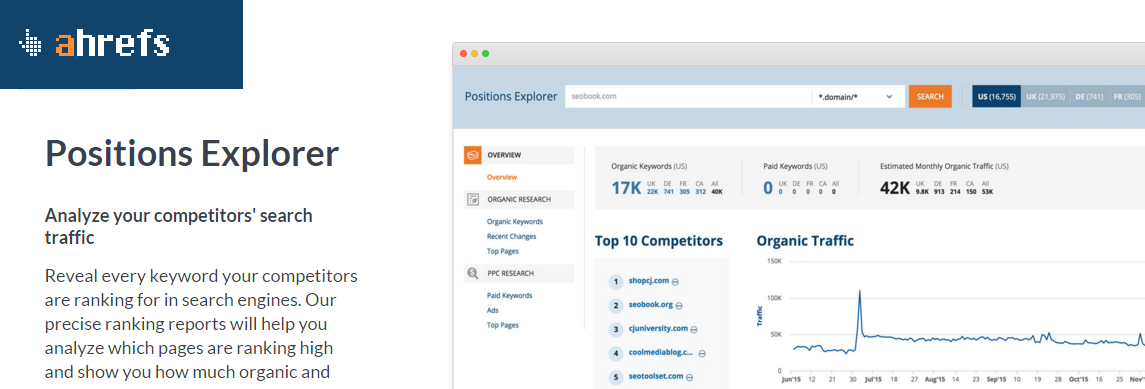Viewport: 1145px width, 389px height.
Task: Click the orange SEARCH button
Action: coord(930,96)
